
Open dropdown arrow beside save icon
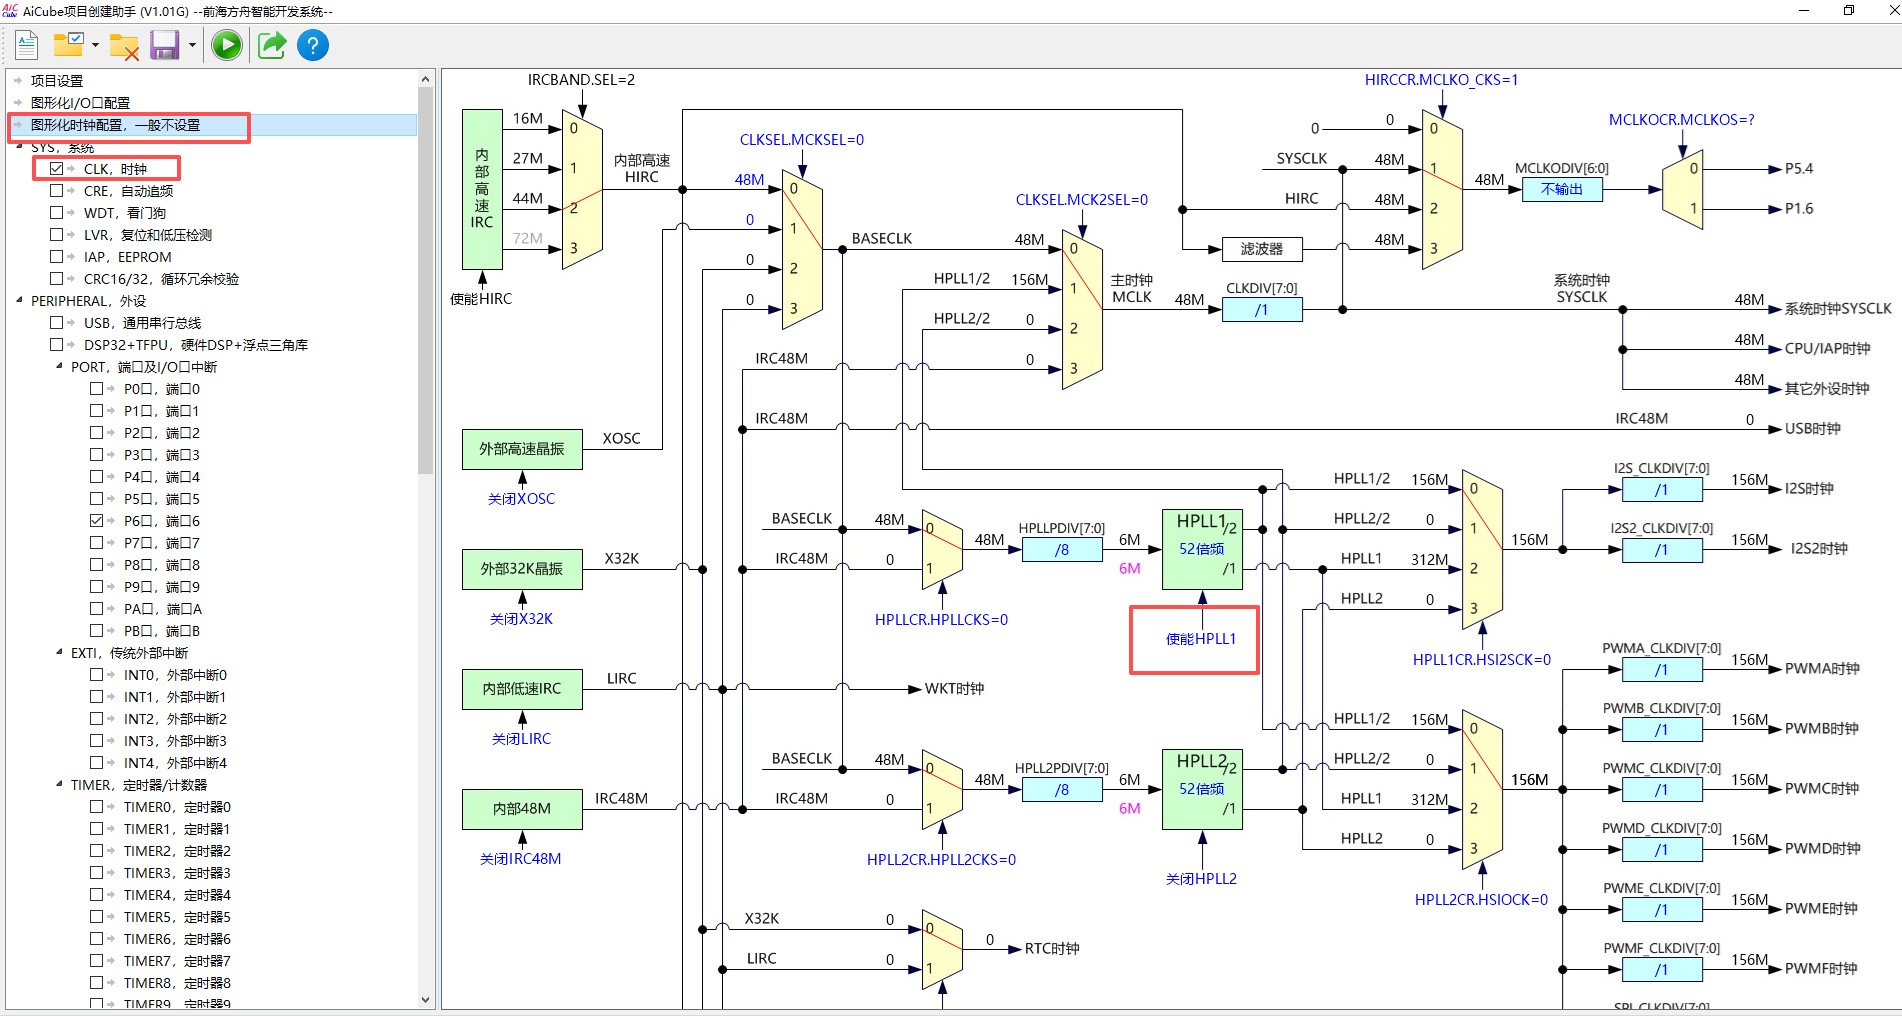coord(192,45)
